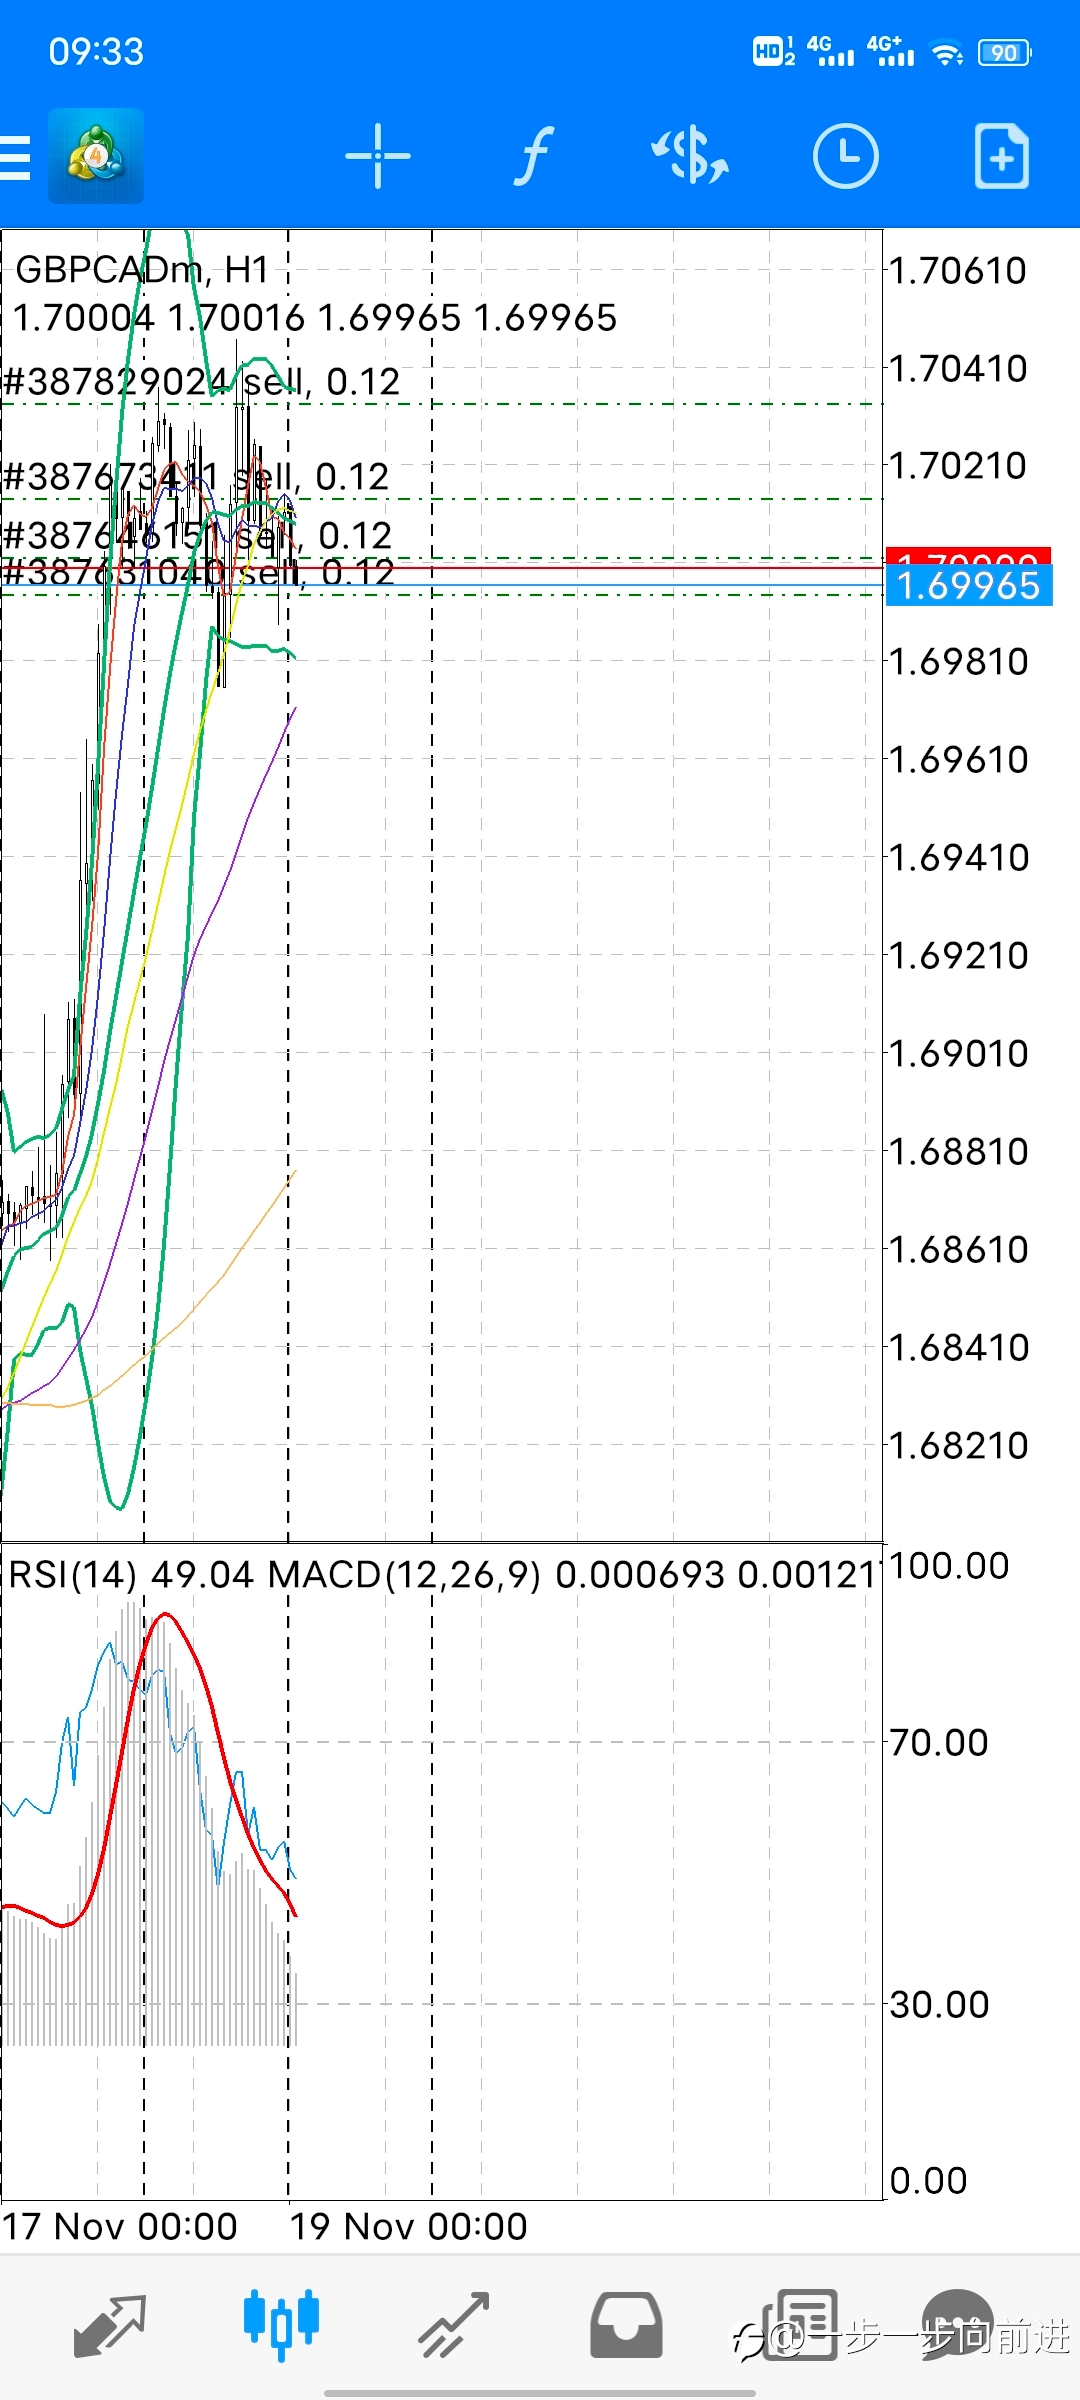Open the hamburger side menu
Viewport: 1080px width, 2400px height.
pyautogui.click(x=15, y=157)
